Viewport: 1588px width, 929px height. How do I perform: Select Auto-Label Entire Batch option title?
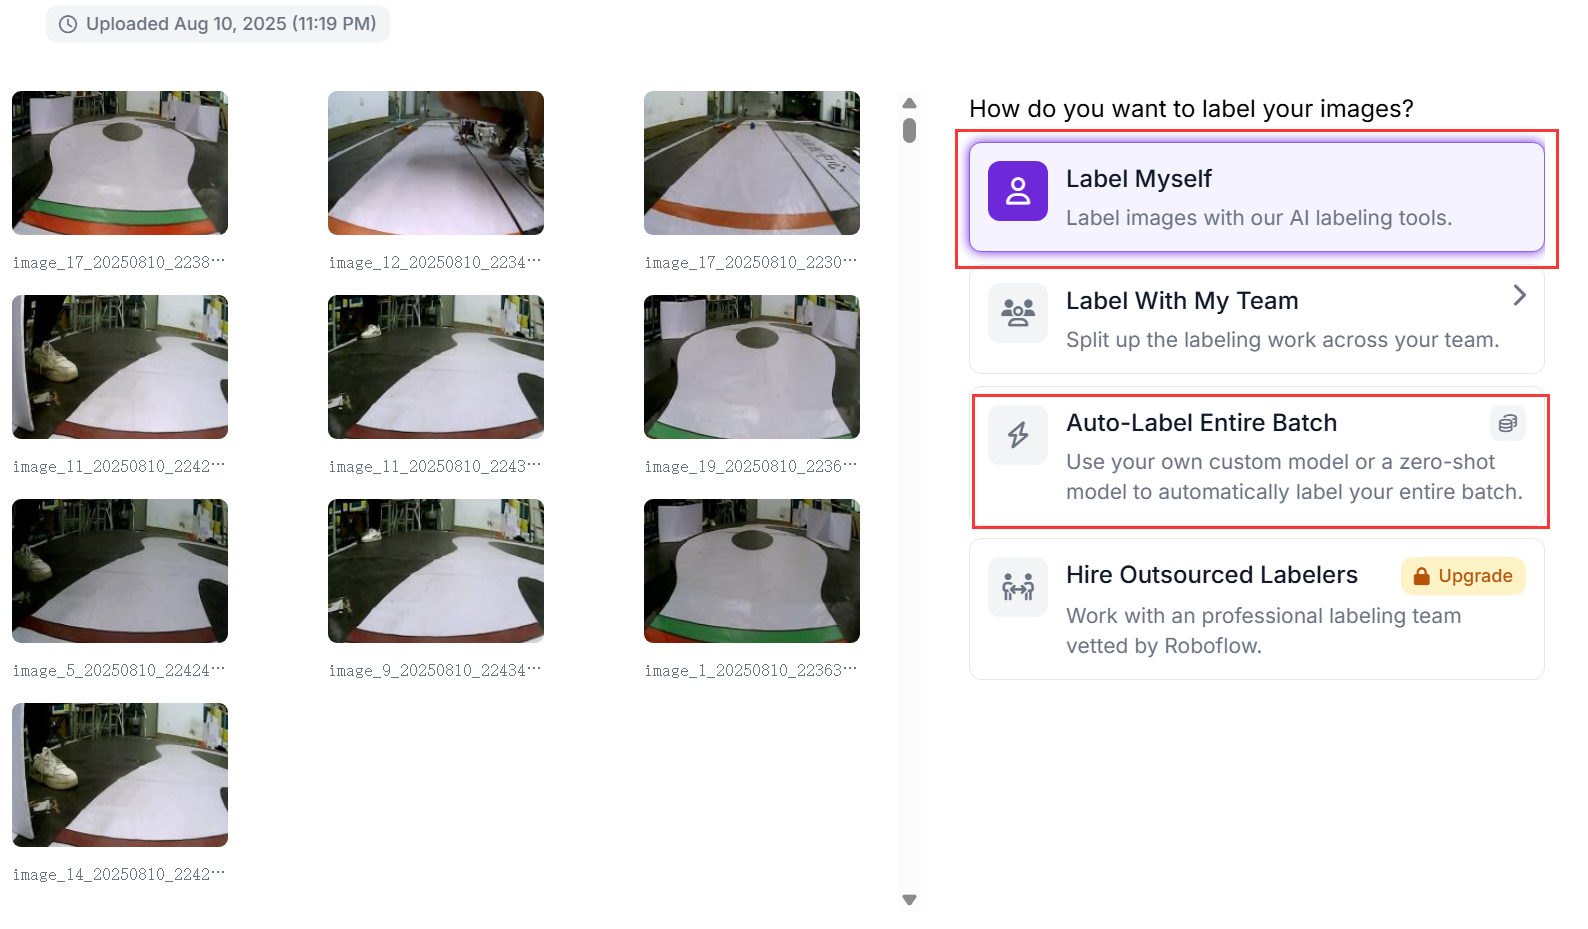click(x=1201, y=423)
